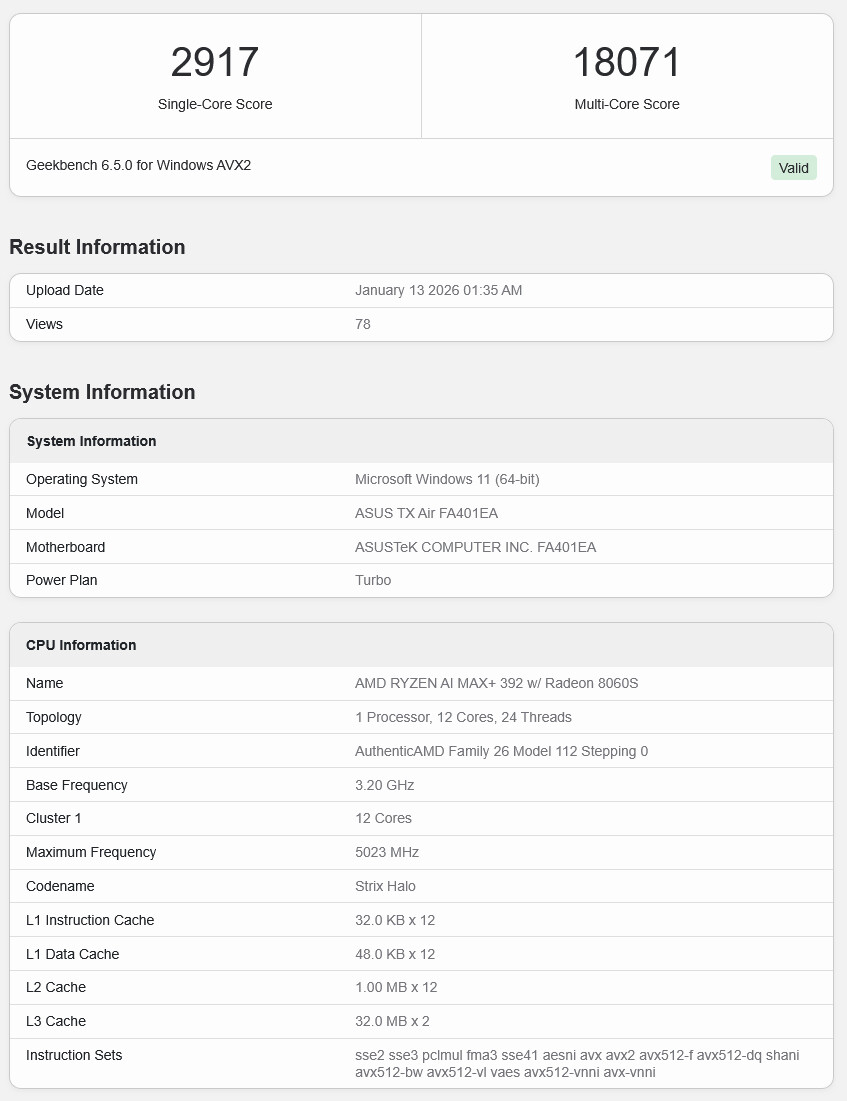Click the Turbo power plan value
This screenshot has width=847, height=1101.
click(373, 580)
